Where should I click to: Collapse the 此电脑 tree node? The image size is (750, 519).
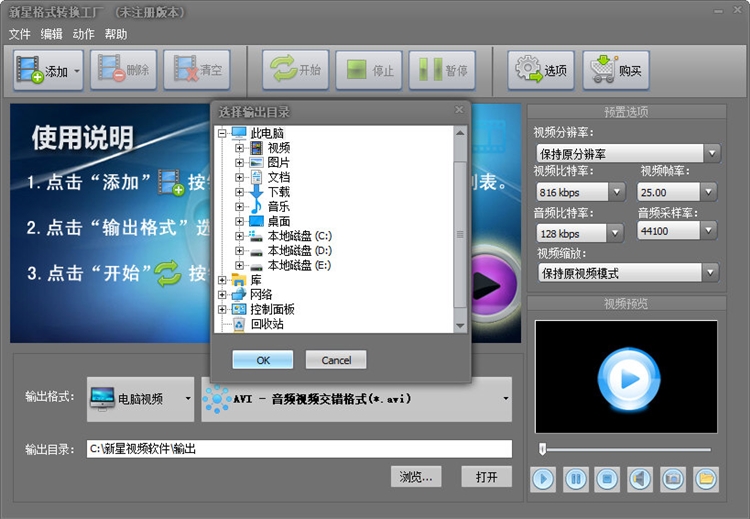(222, 133)
